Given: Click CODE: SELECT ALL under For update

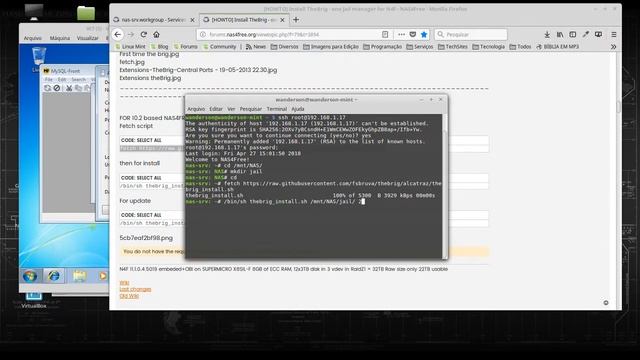Looking at the screenshot, I should click(x=141, y=215).
